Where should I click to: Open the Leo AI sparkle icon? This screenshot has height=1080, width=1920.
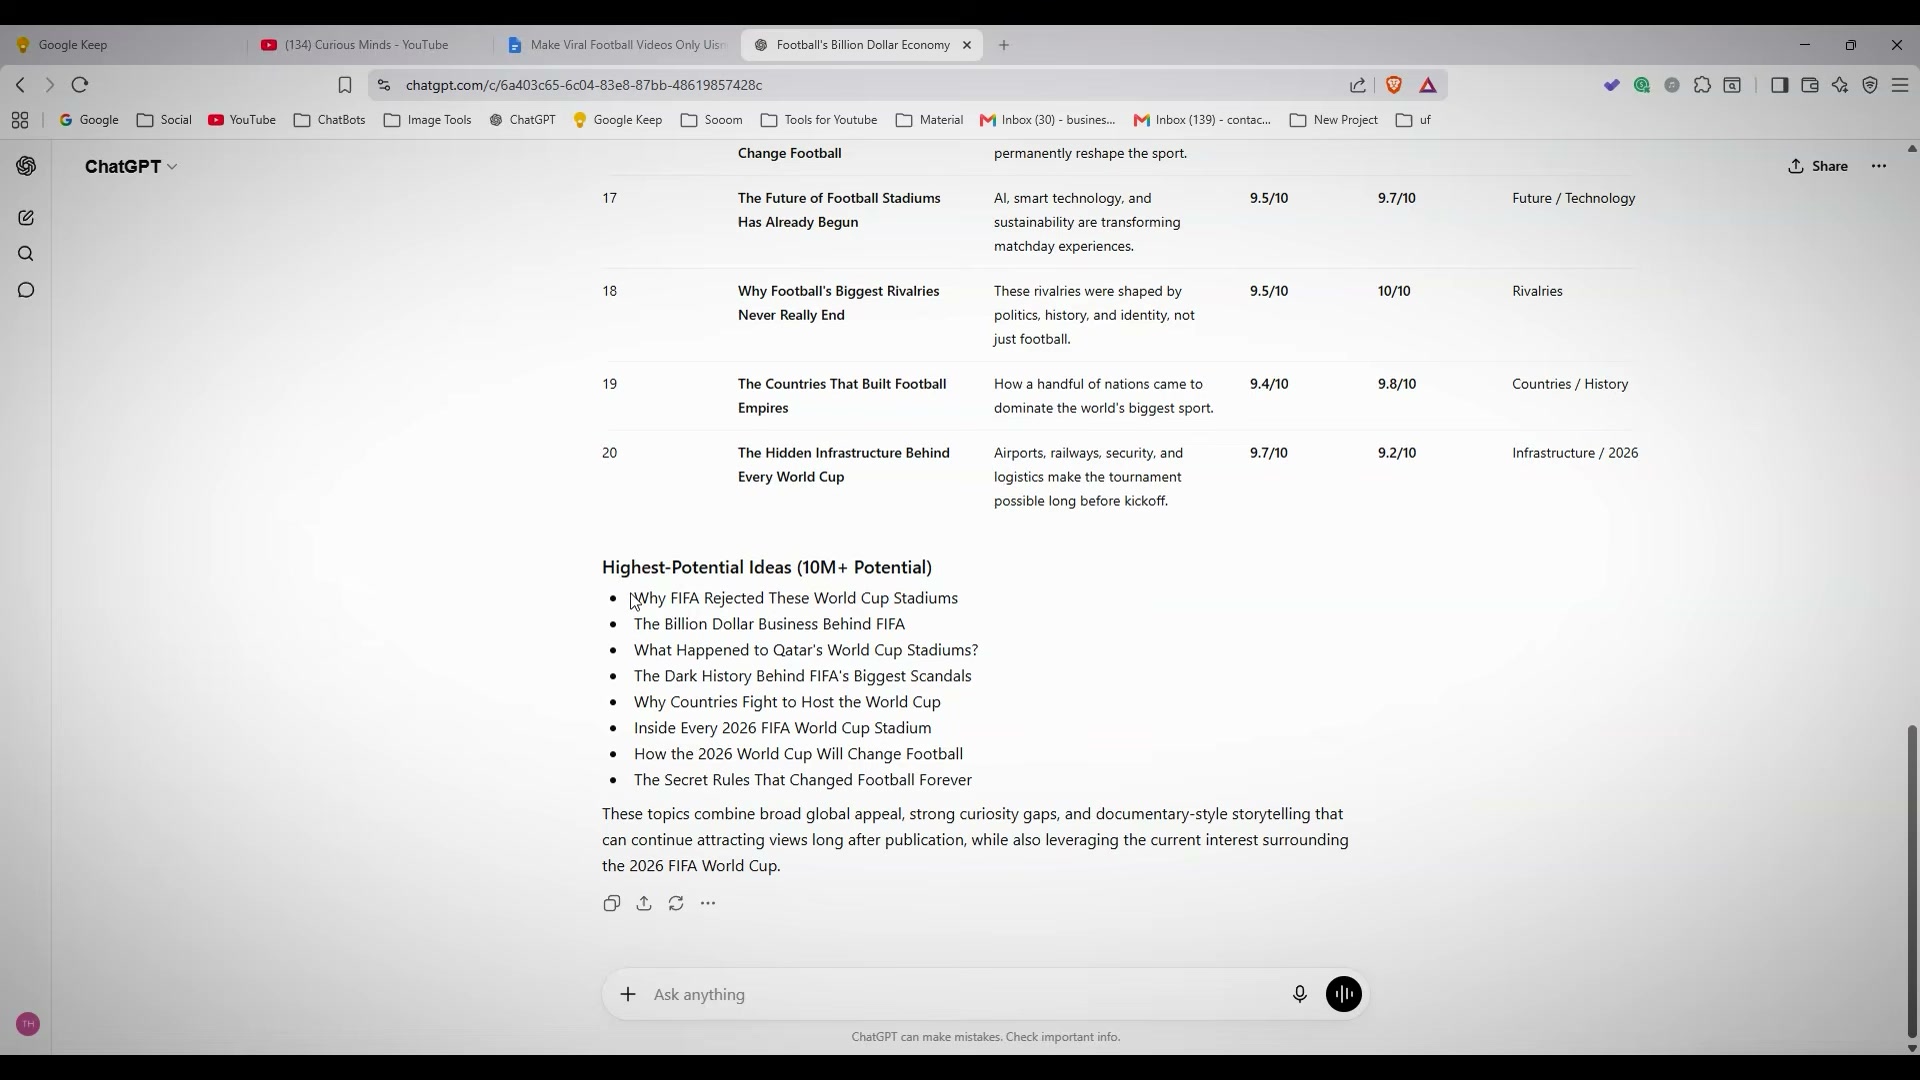coord(1840,85)
